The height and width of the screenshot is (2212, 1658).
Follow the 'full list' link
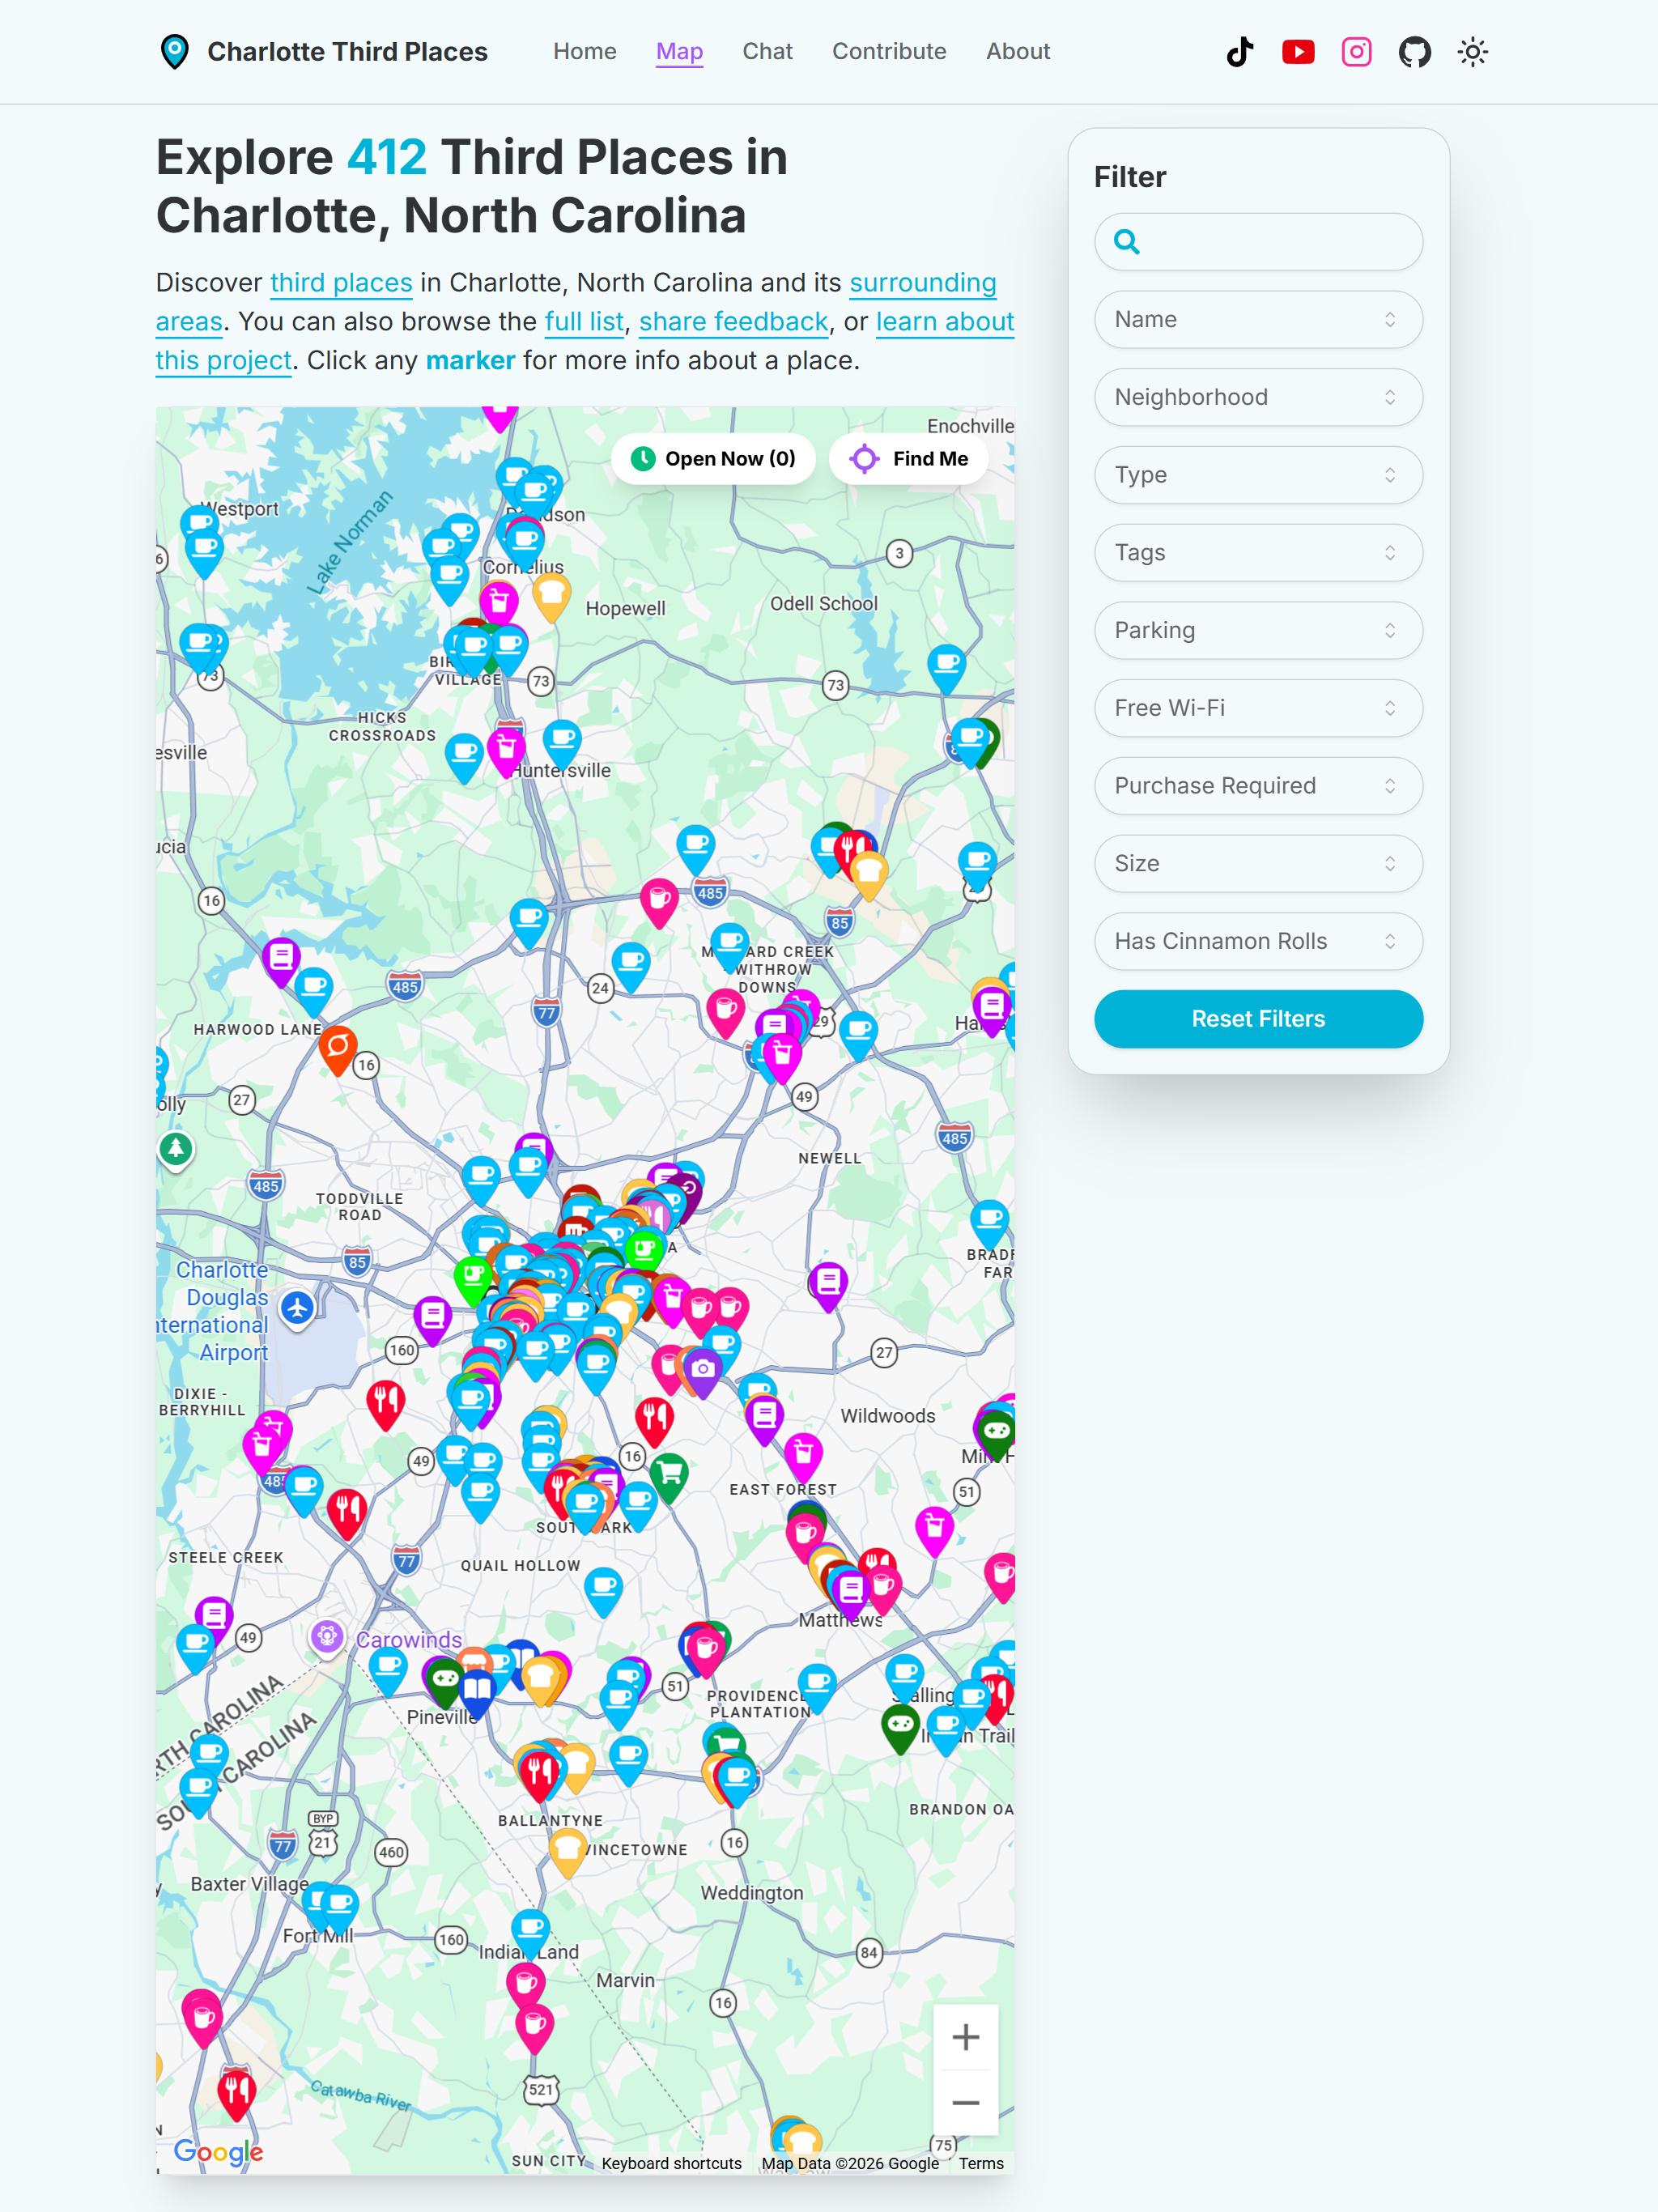pos(584,322)
